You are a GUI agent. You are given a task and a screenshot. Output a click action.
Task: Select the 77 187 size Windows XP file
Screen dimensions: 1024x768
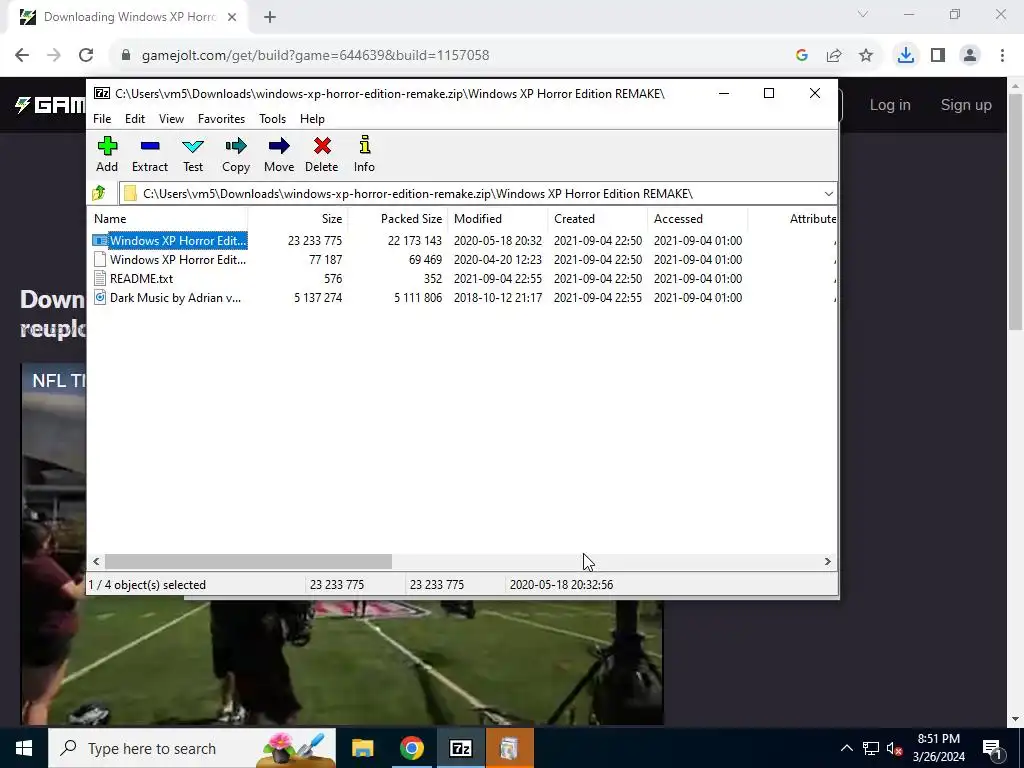click(x=462, y=259)
